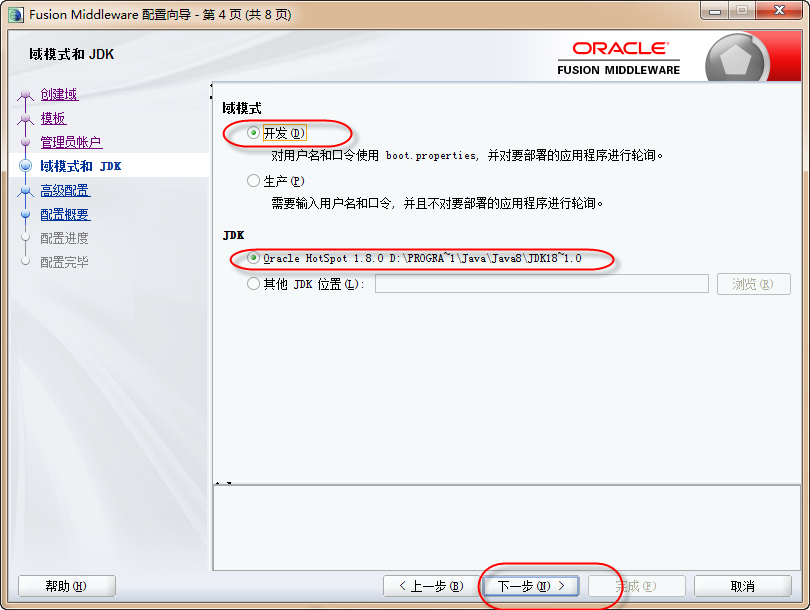Click the pentagon emblem in the header
The width and height of the screenshot is (810, 610).
tap(735, 60)
